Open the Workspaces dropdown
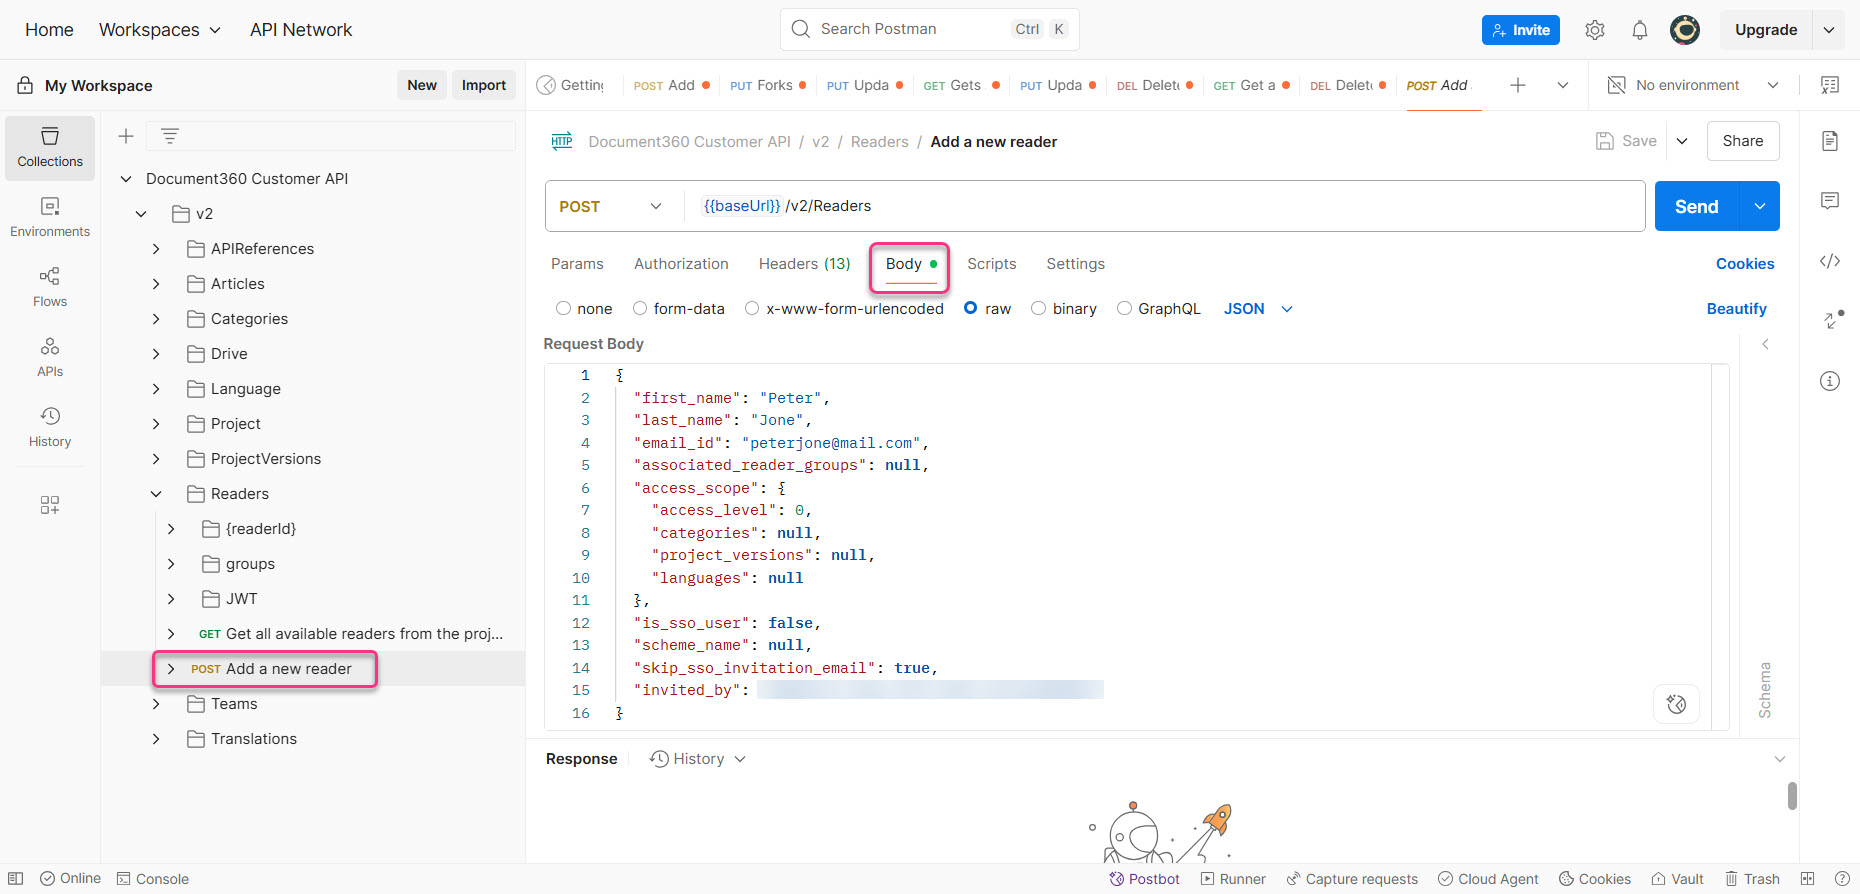Screen dimensions: 1860x894 pos(160,30)
